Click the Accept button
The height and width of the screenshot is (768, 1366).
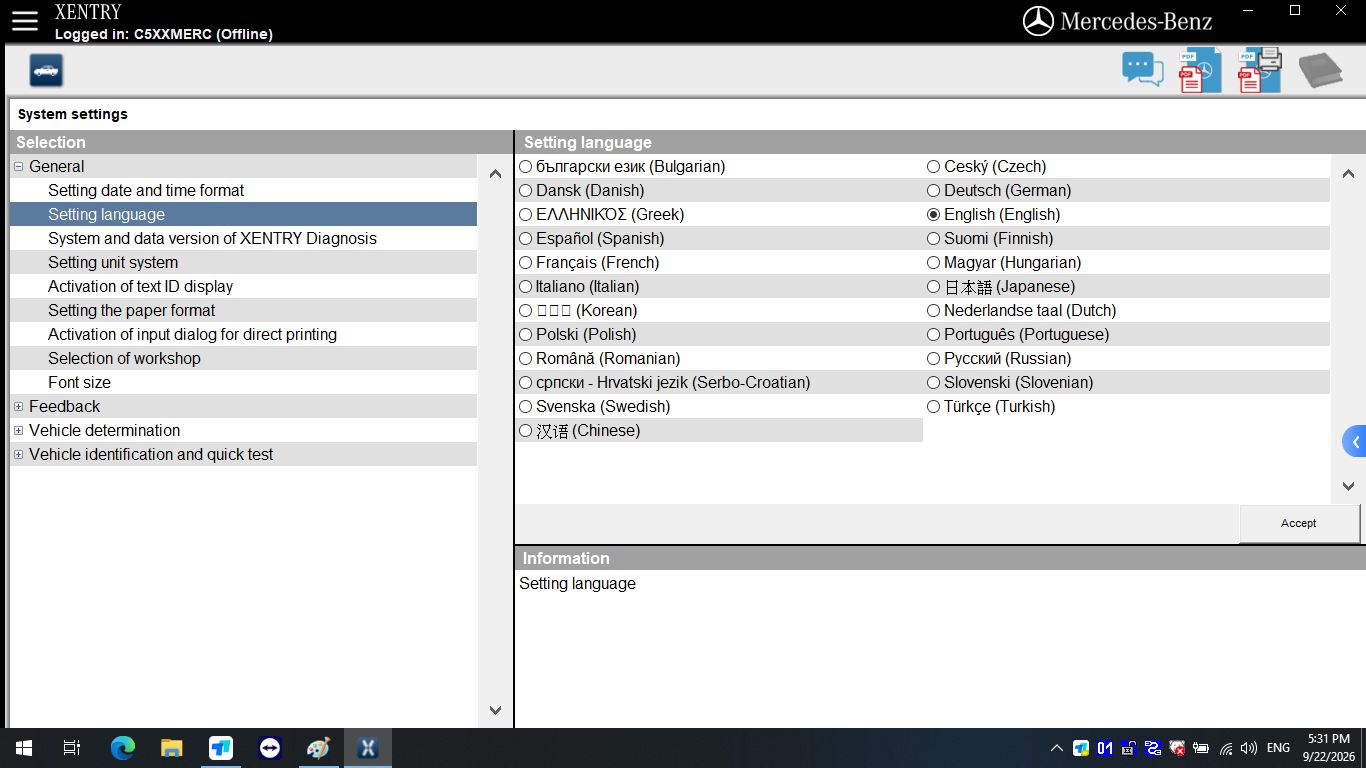click(1299, 523)
